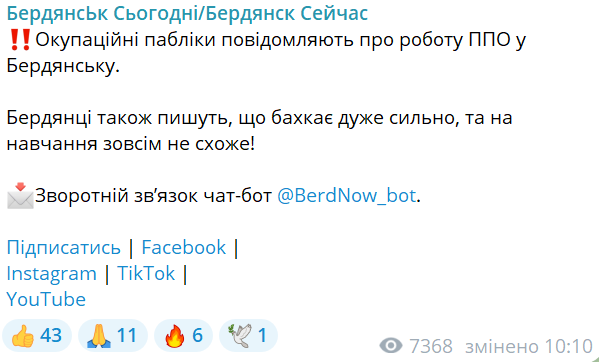Click the 7368 views counter

[431, 346]
